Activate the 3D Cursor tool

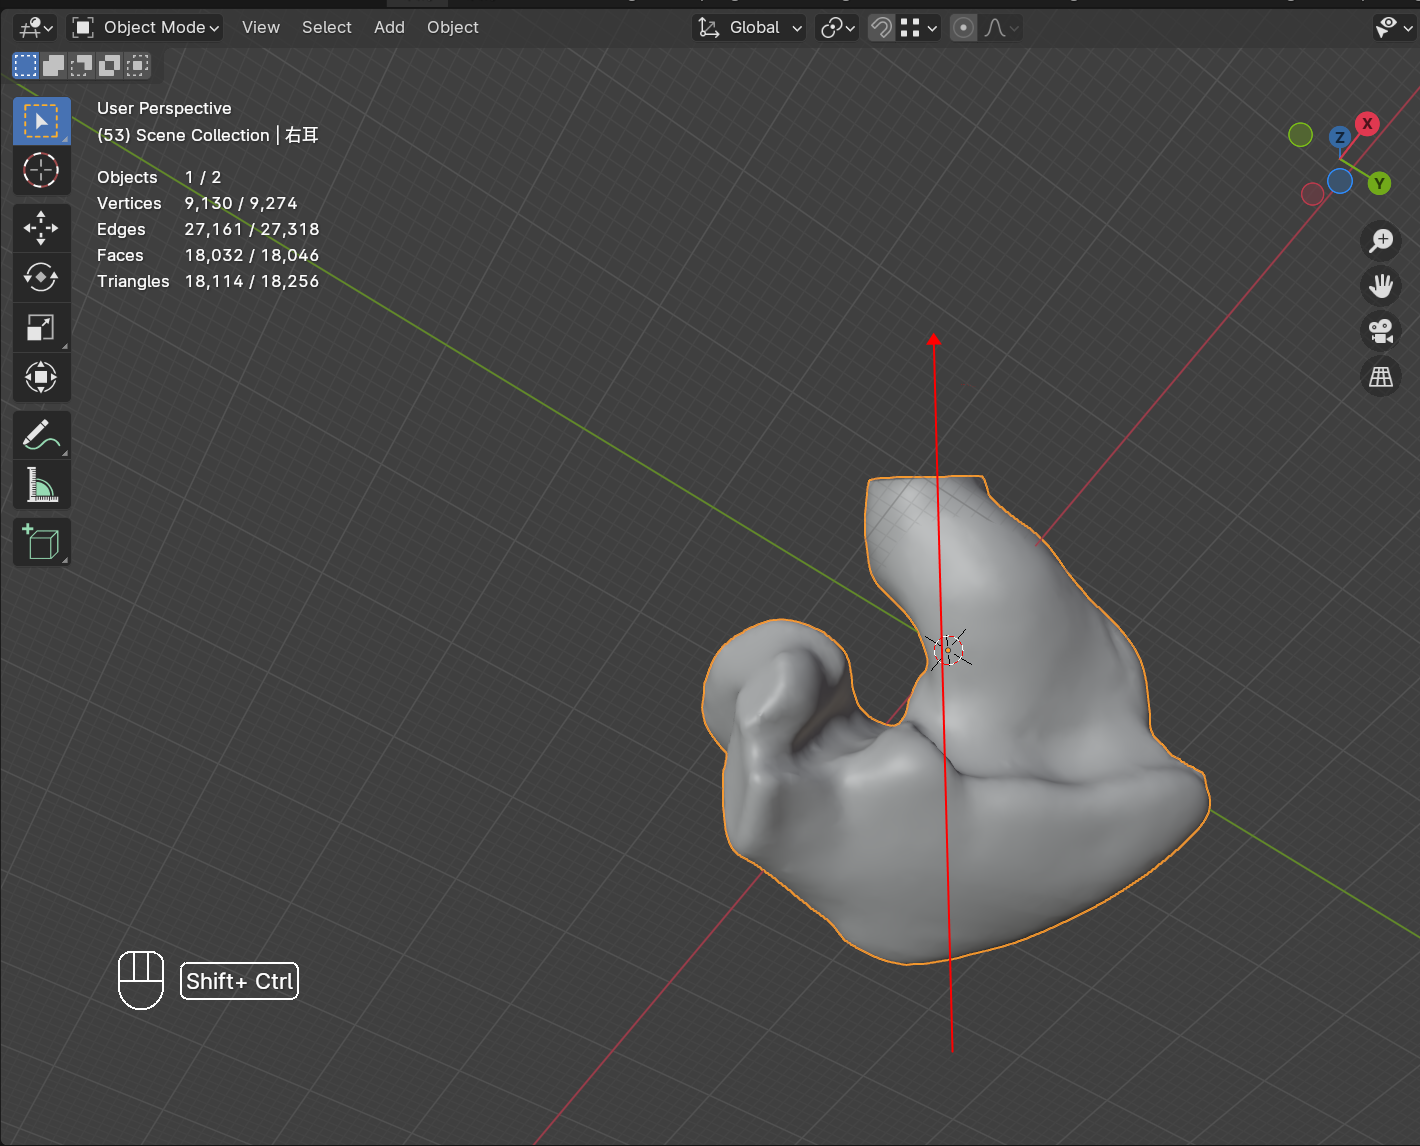click(x=41, y=171)
